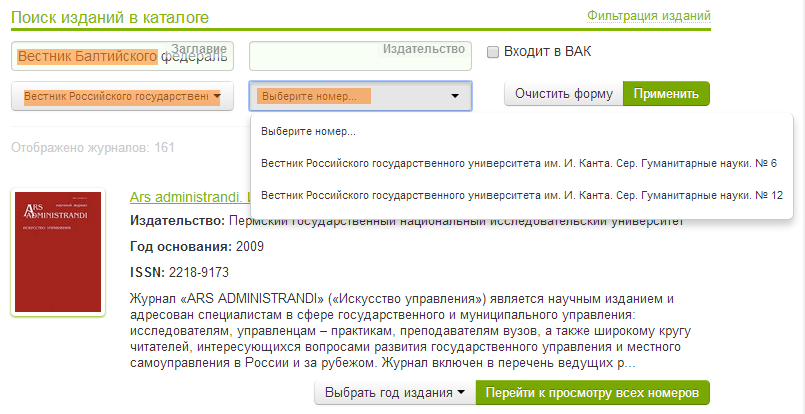Select the placeholder option Выберите номер in list
Image resolution: width=805 pixels, height=414 pixels.
pos(309,131)
